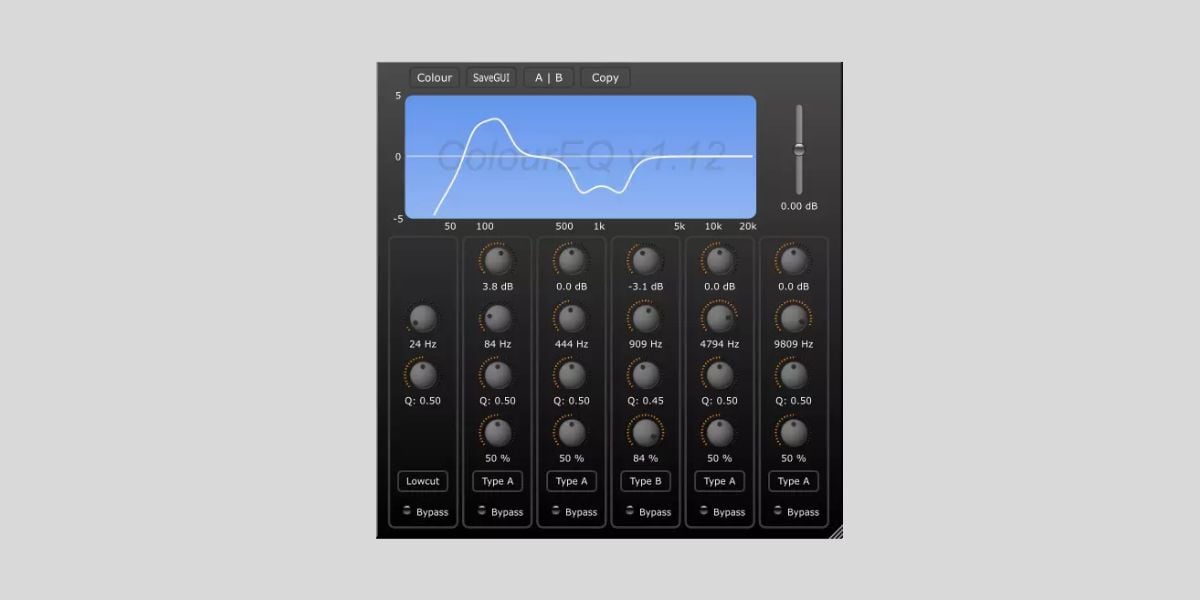
Task: Click the Q: 0.45 value label
Action: click(645, 401)
